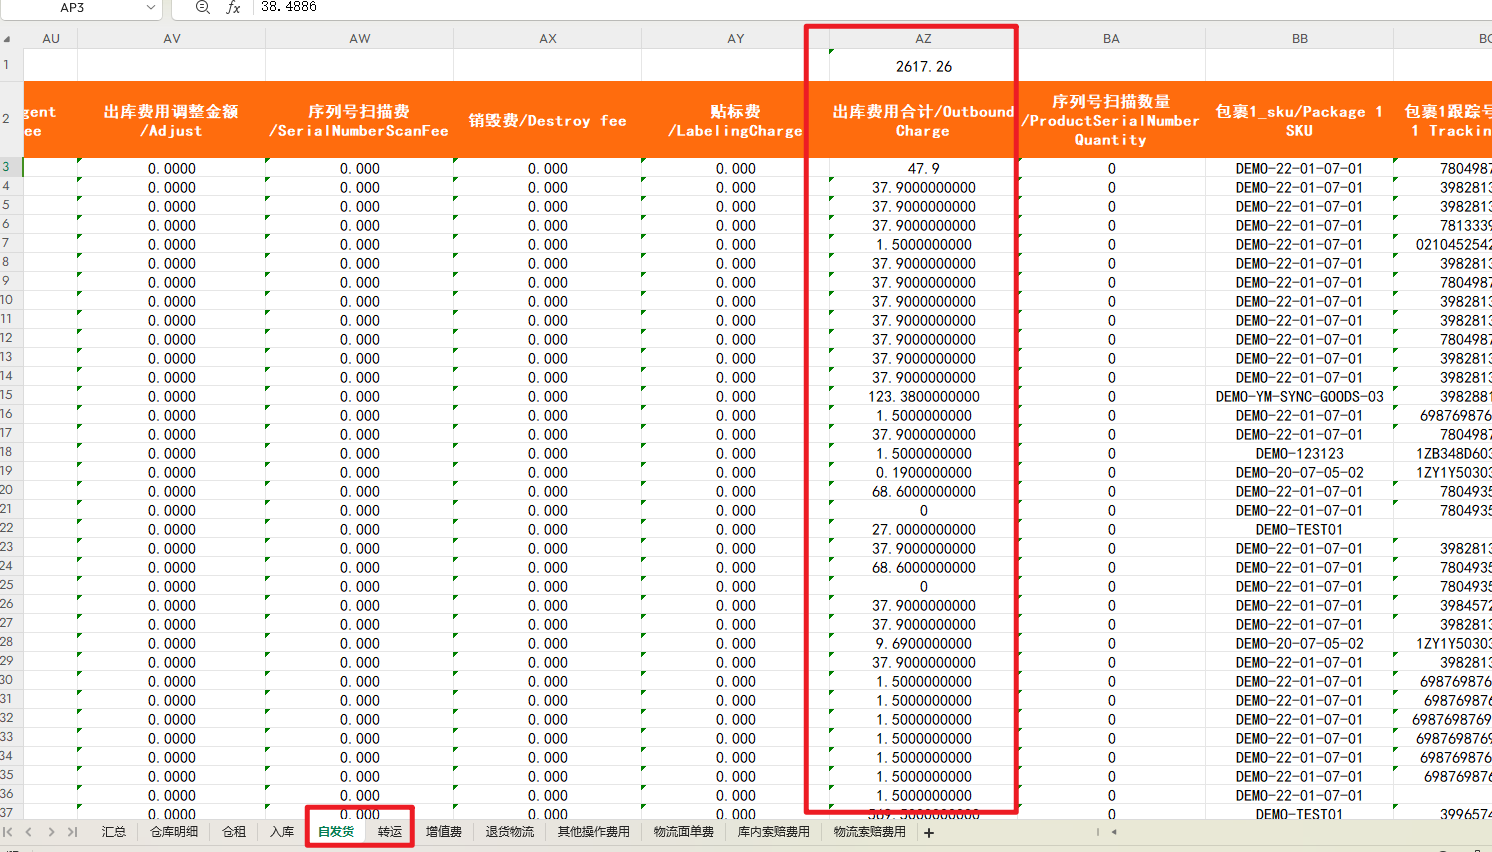Click the zoom magnifier icon beside formula bar
The height and width of the screenshot is (852, 1492).
pyautogui.click(x=203, y=7)
